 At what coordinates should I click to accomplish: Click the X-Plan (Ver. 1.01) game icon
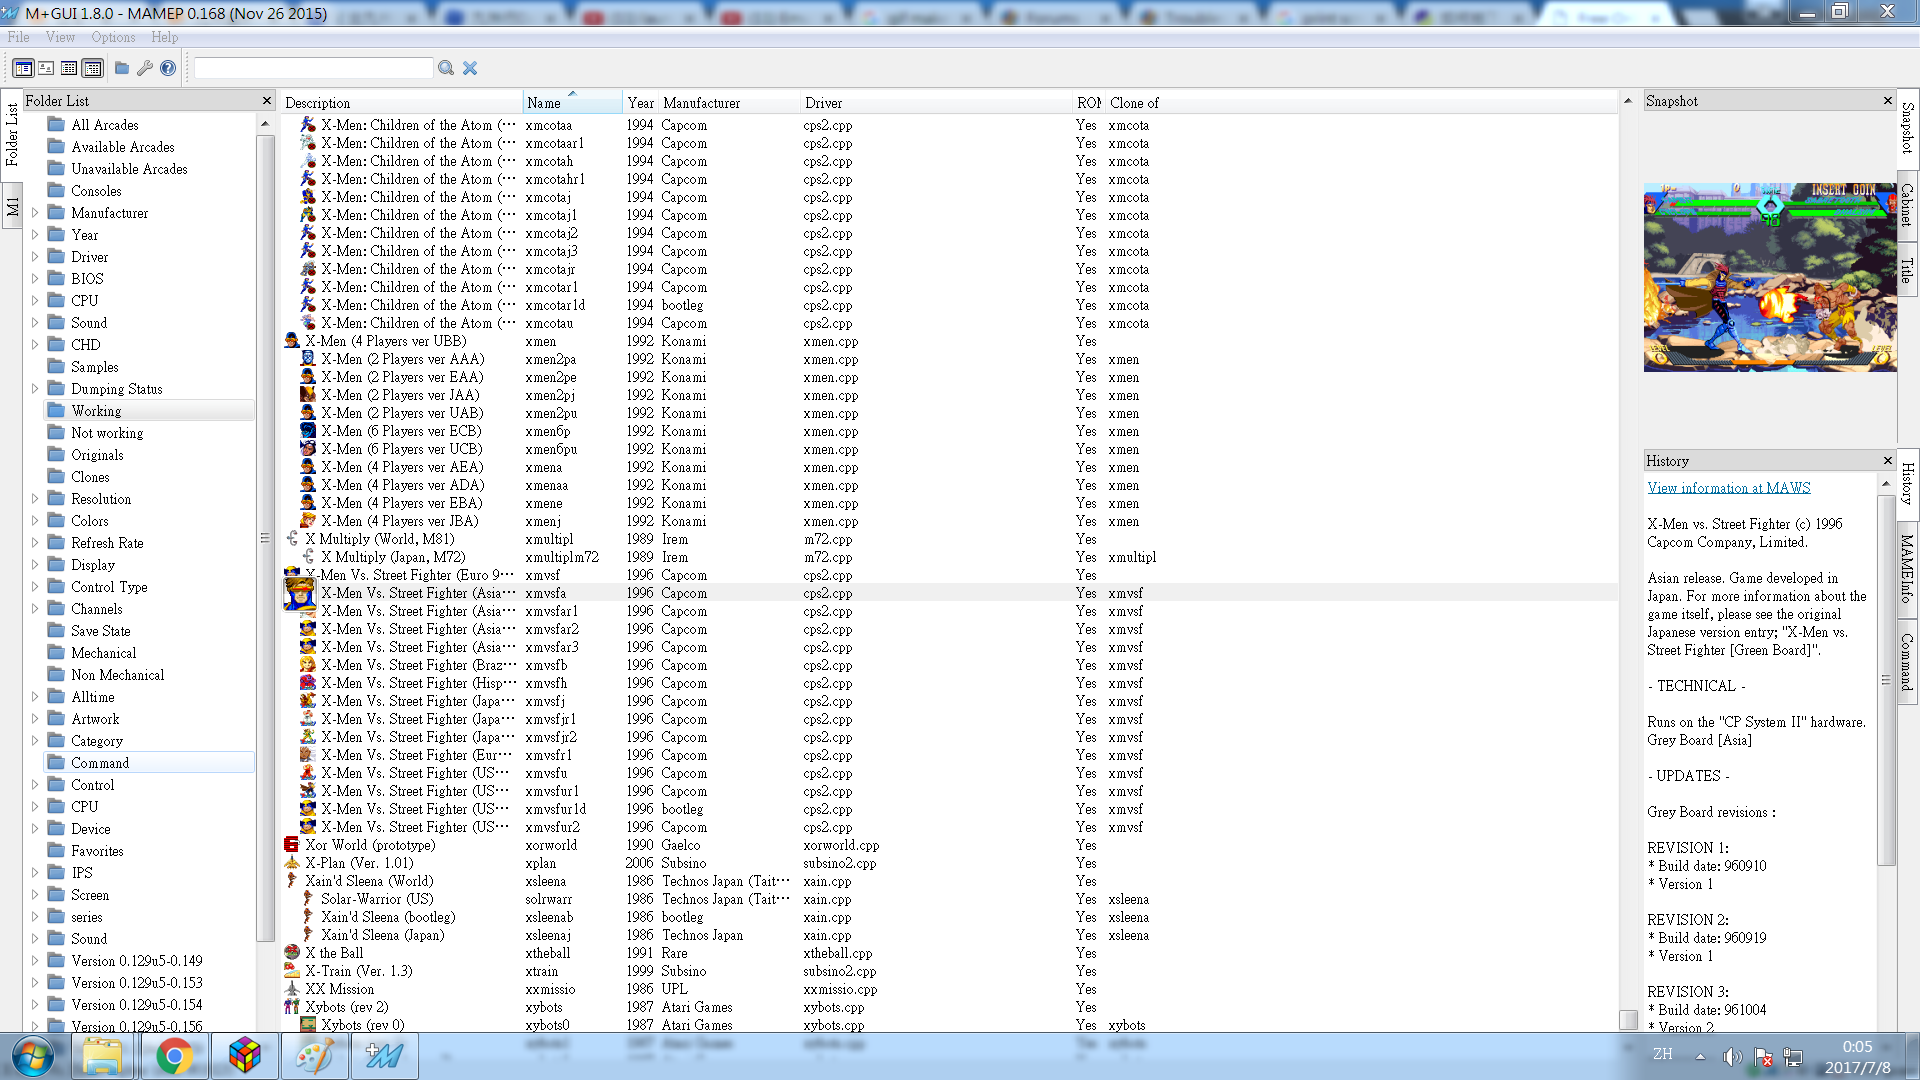292,863
